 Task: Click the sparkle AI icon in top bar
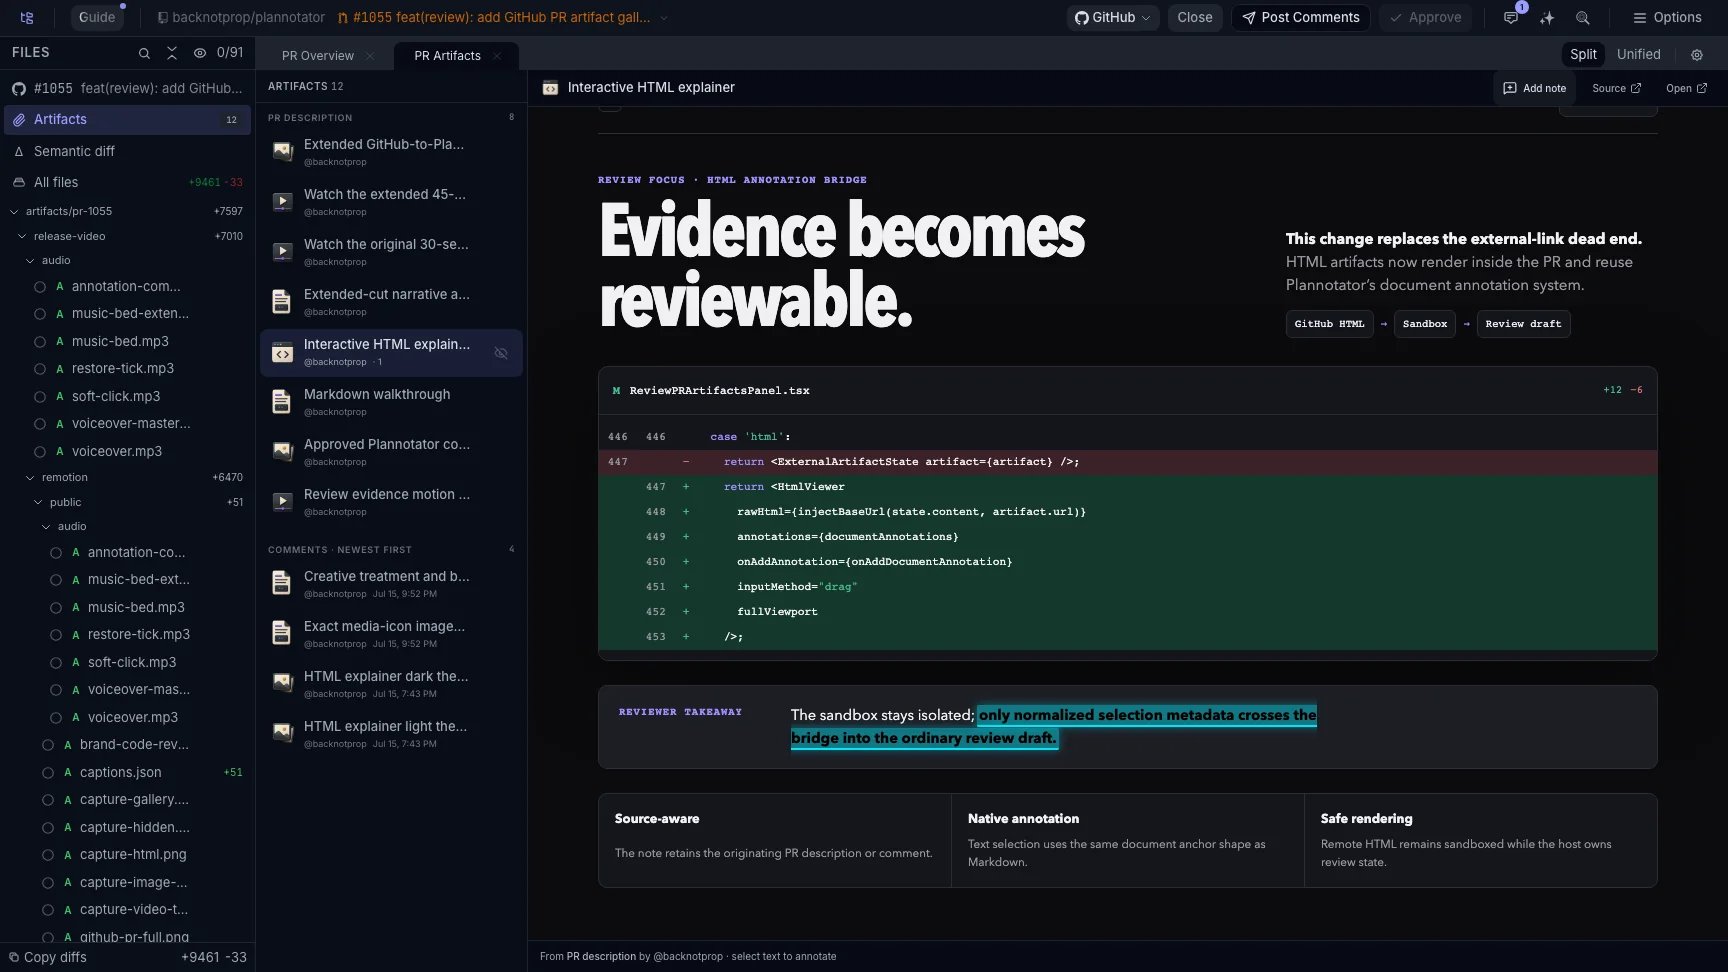click(x=1547, y=18)
